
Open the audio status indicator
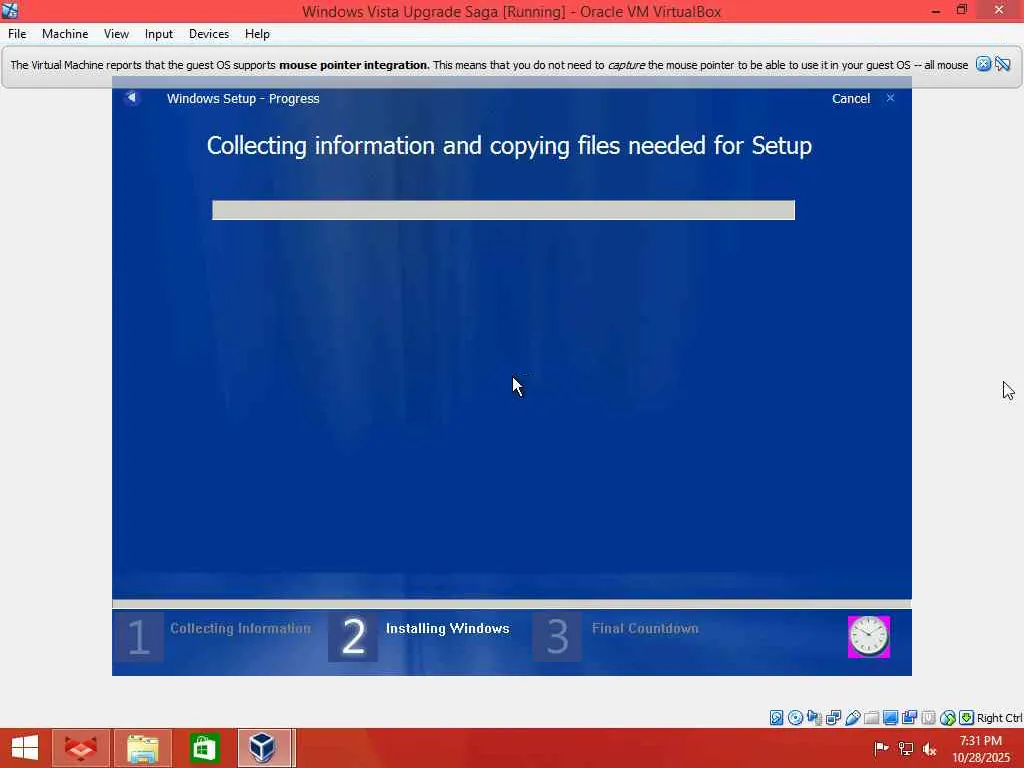tap(814, 718)
